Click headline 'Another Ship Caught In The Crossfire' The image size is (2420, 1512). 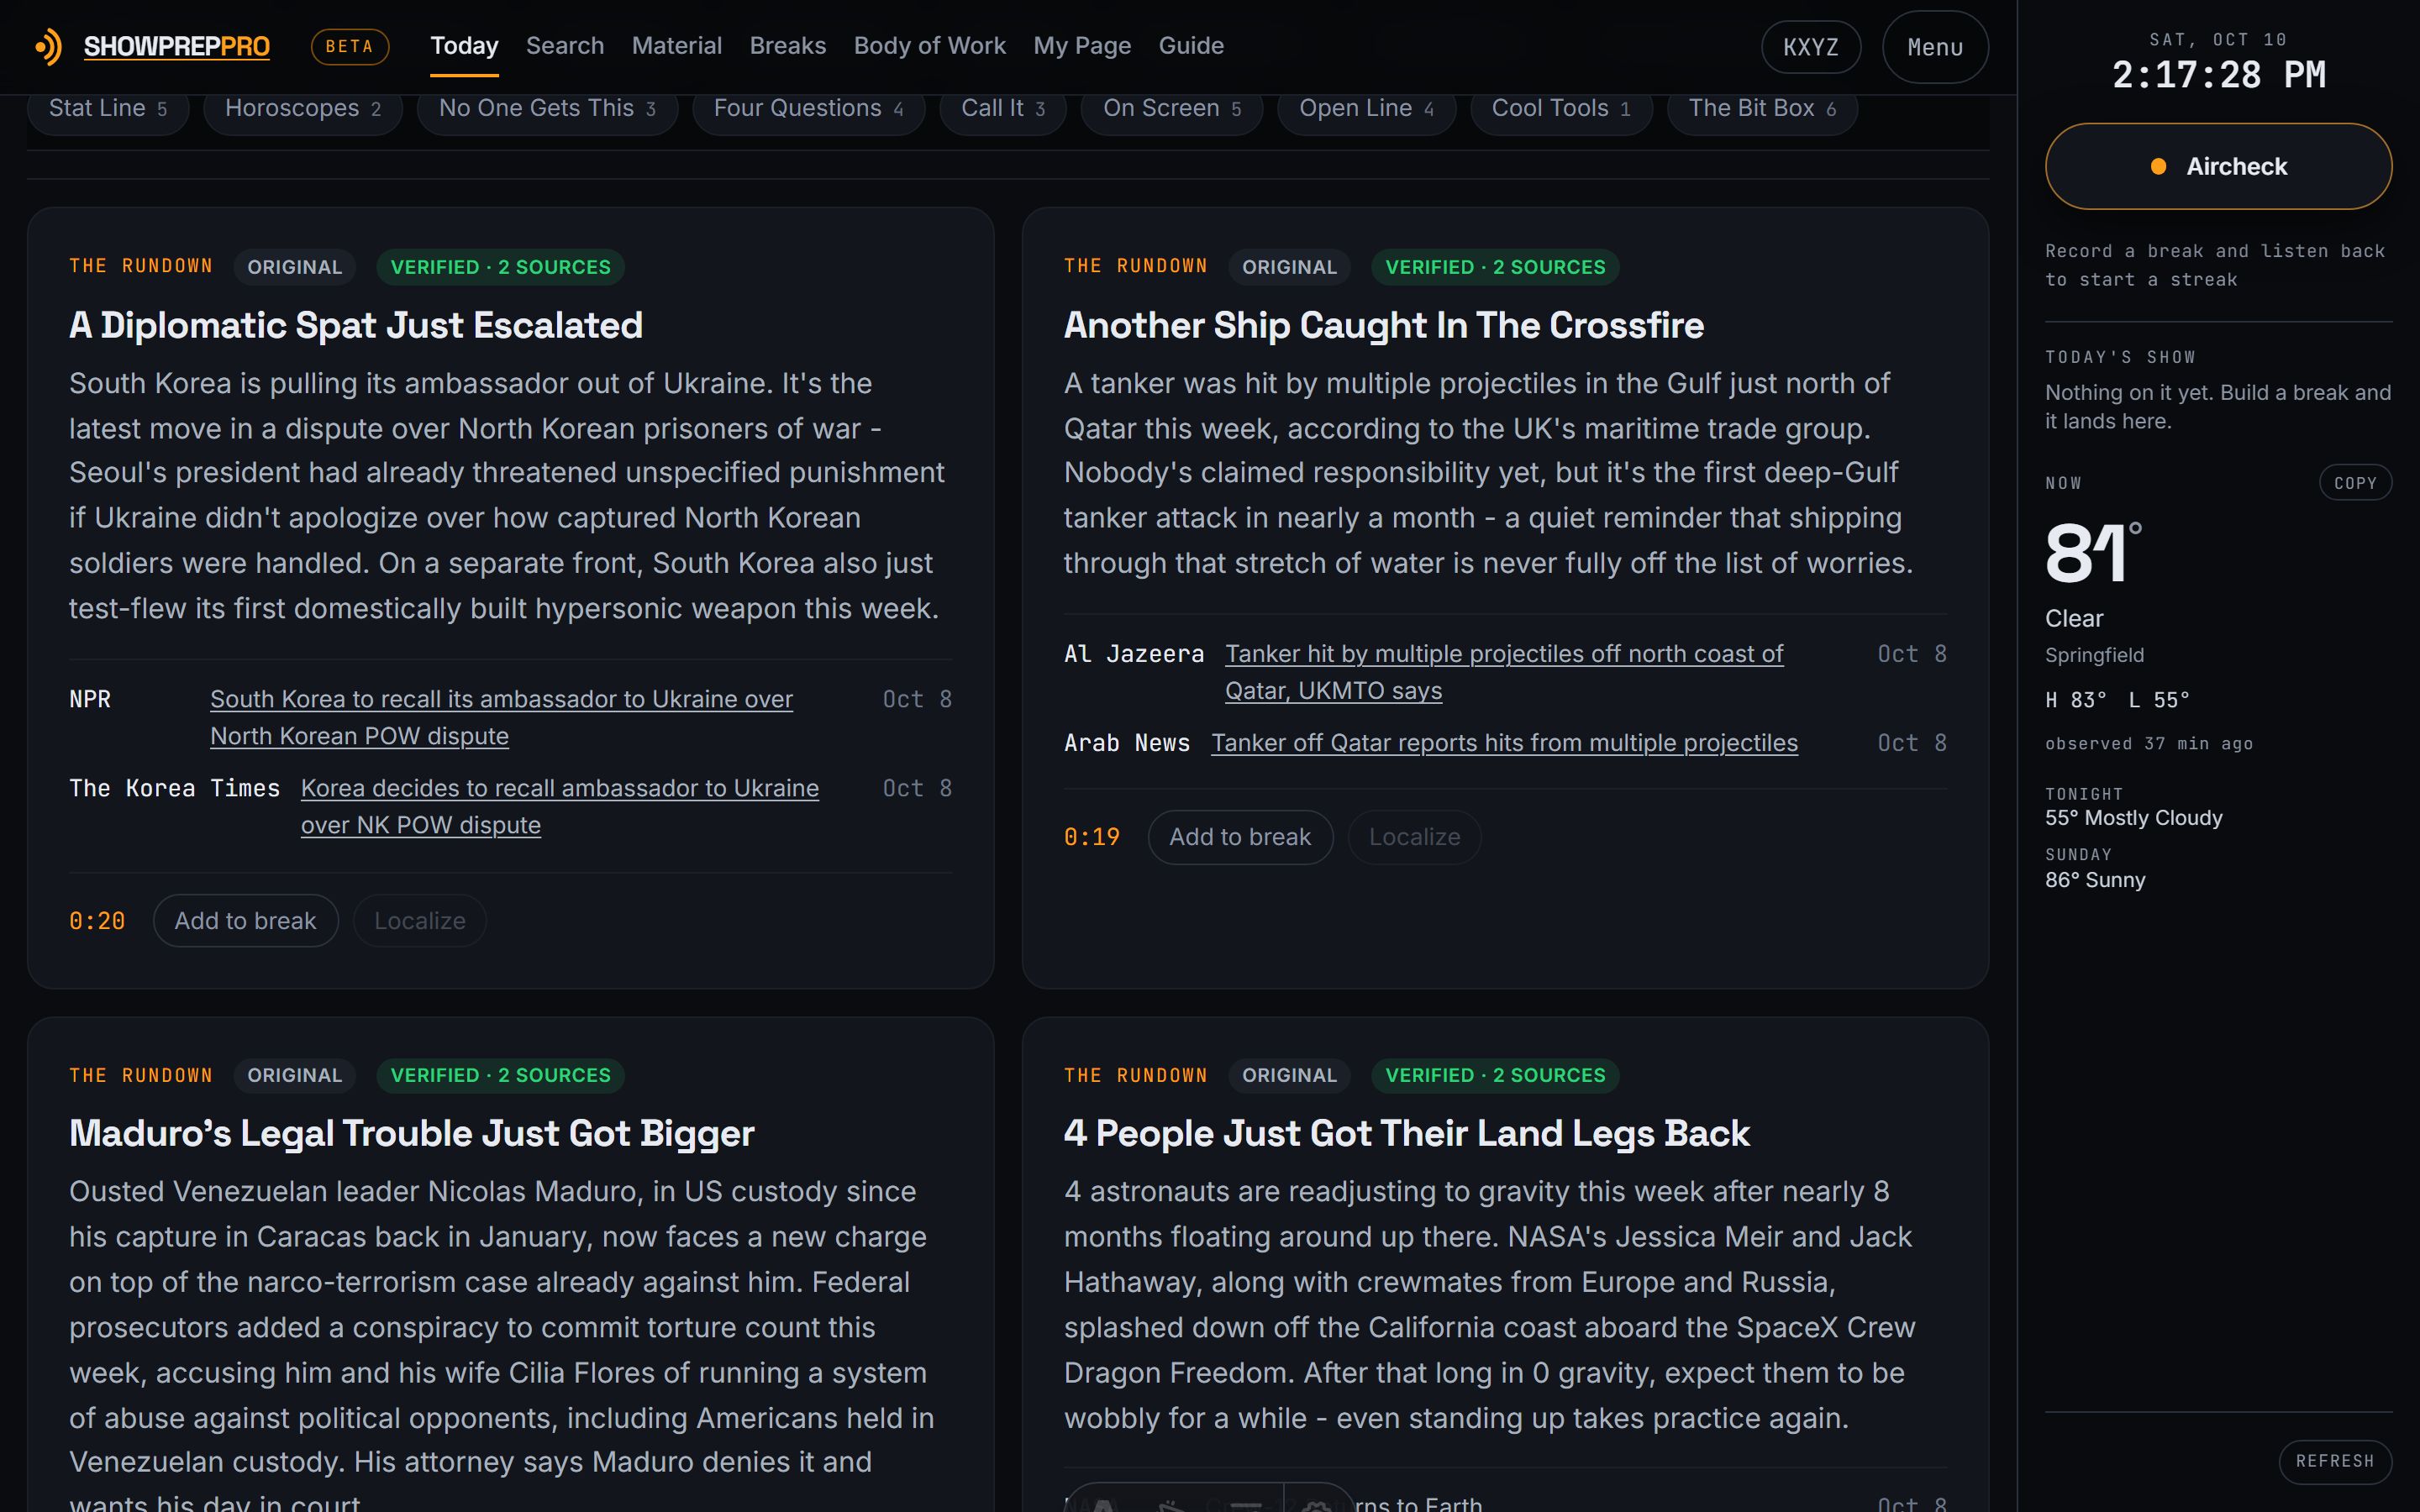(x=1383, y=325)
